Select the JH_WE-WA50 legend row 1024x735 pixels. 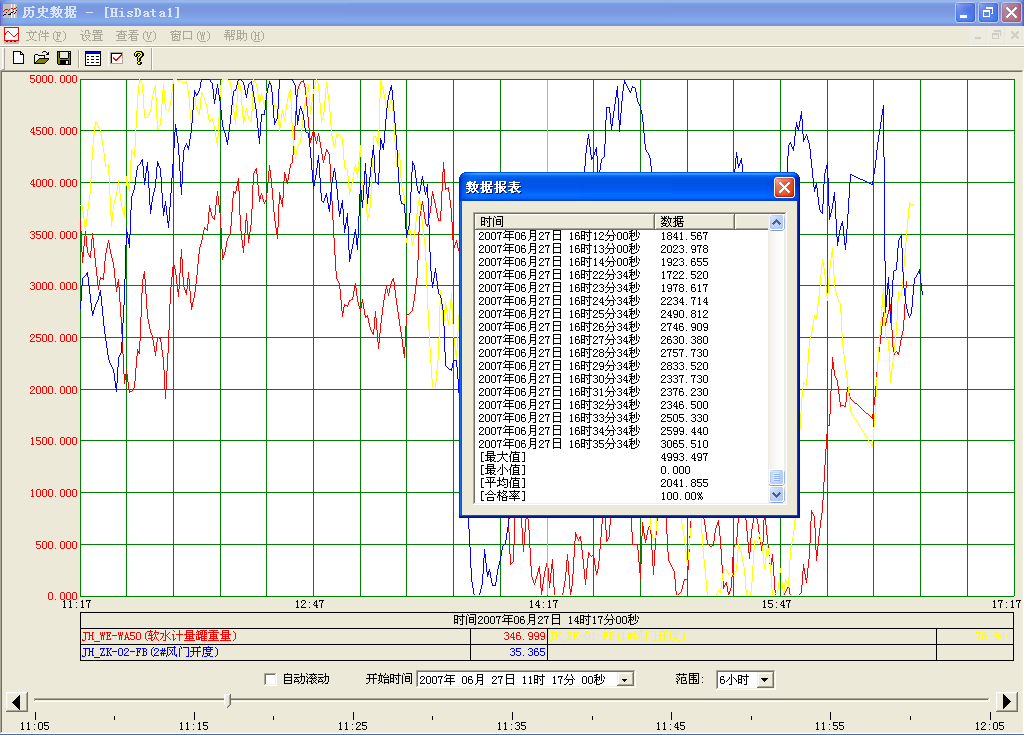click(160, 636)
